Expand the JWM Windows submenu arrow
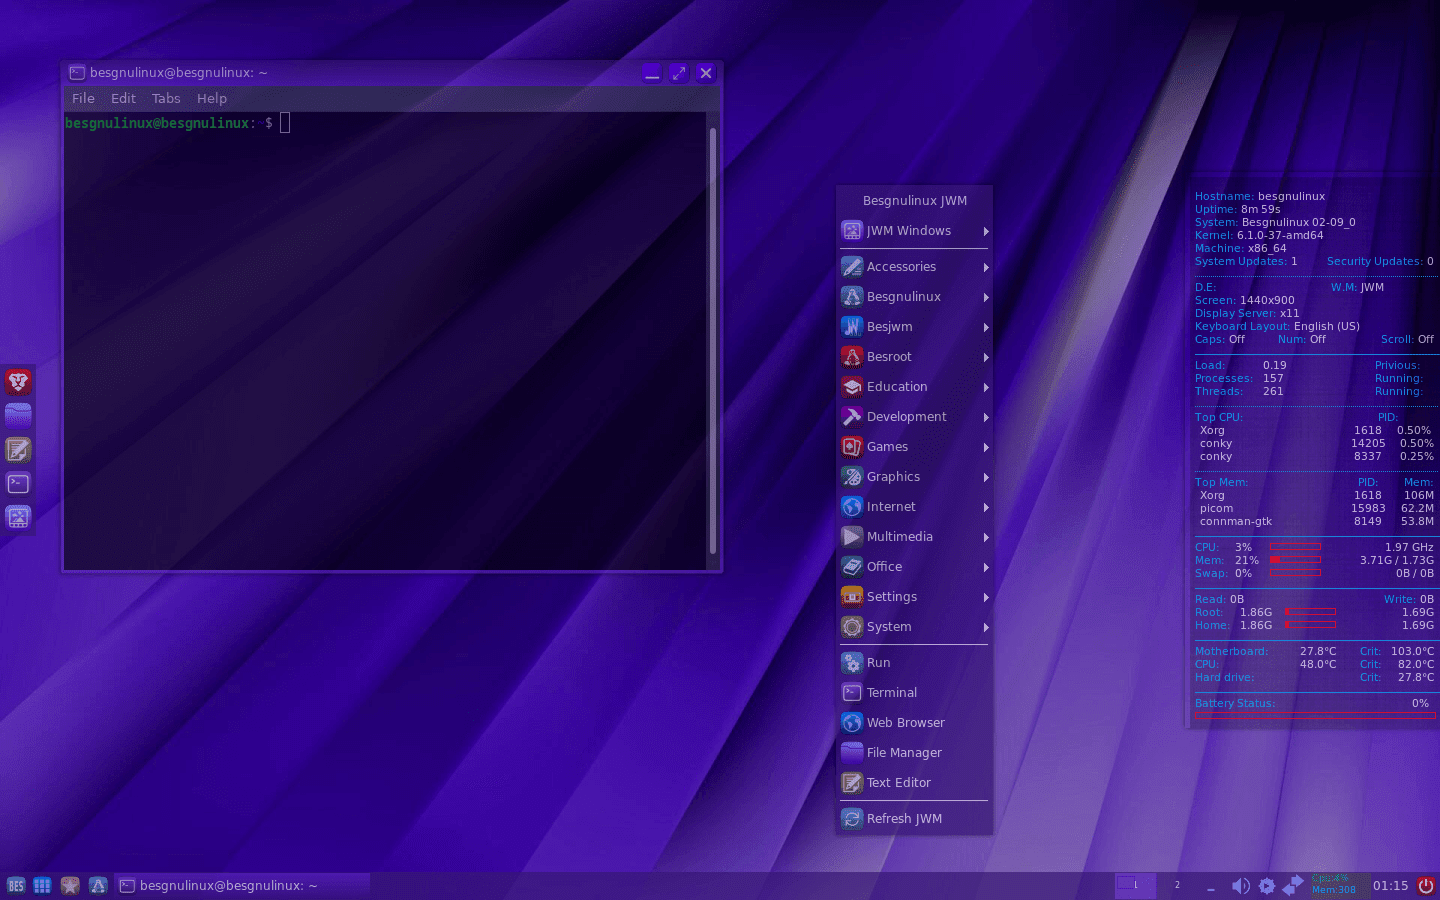 click(986, 231)
